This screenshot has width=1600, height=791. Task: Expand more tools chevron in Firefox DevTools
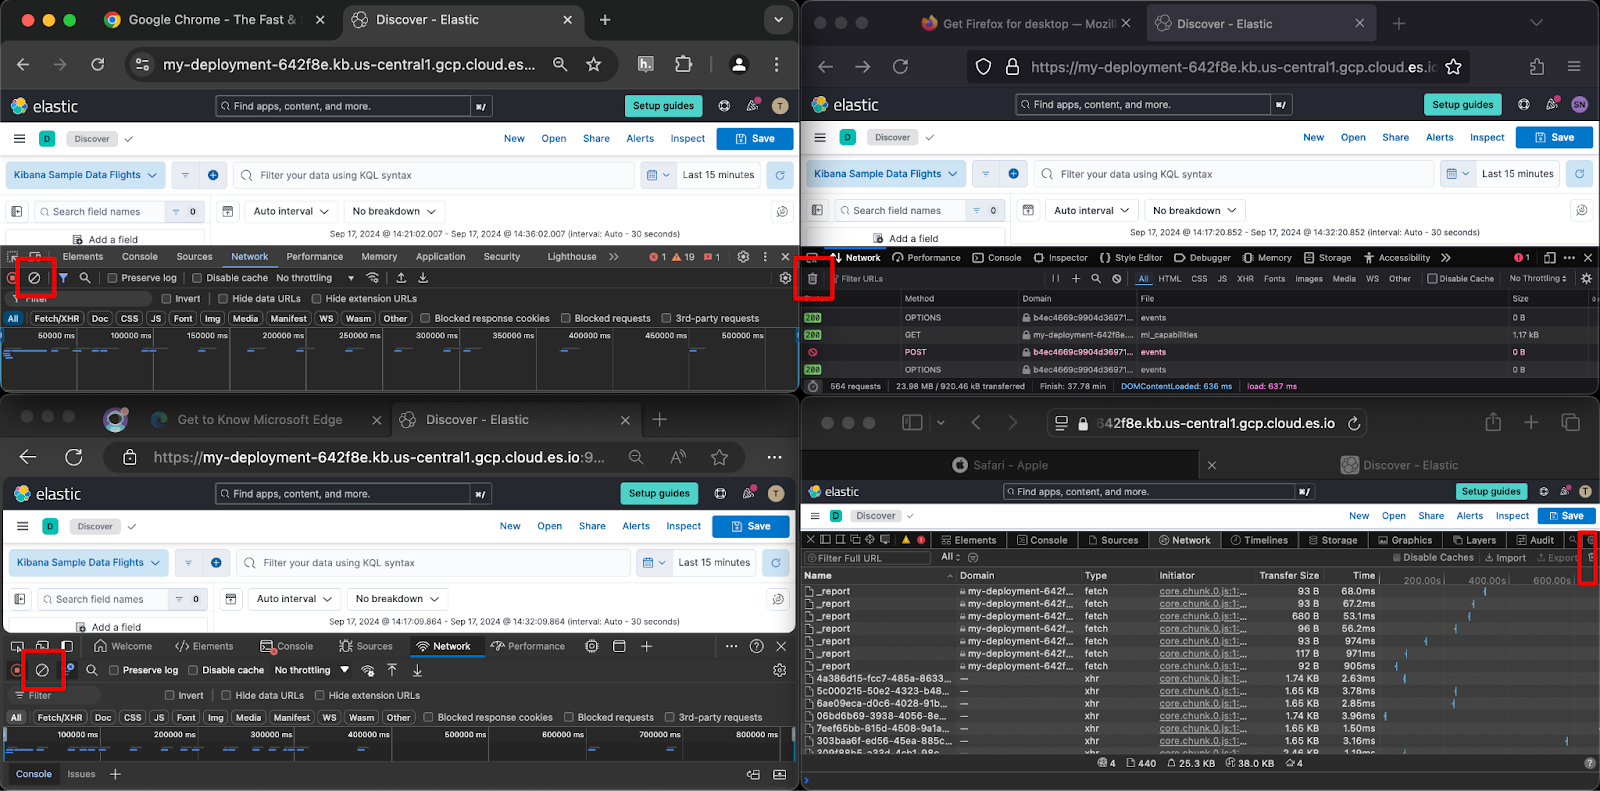[1446, 258]
